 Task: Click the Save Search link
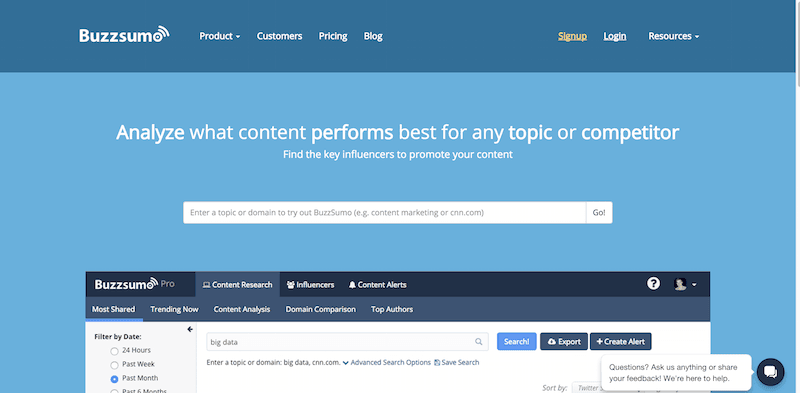[x=457, y=362]
